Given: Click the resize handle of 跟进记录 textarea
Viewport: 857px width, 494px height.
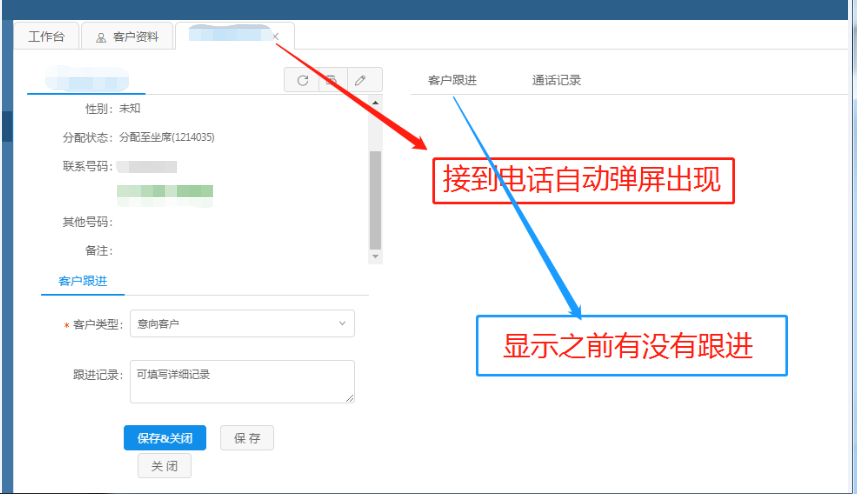Looking at the screenshot, I should click(x=350, y=398).
